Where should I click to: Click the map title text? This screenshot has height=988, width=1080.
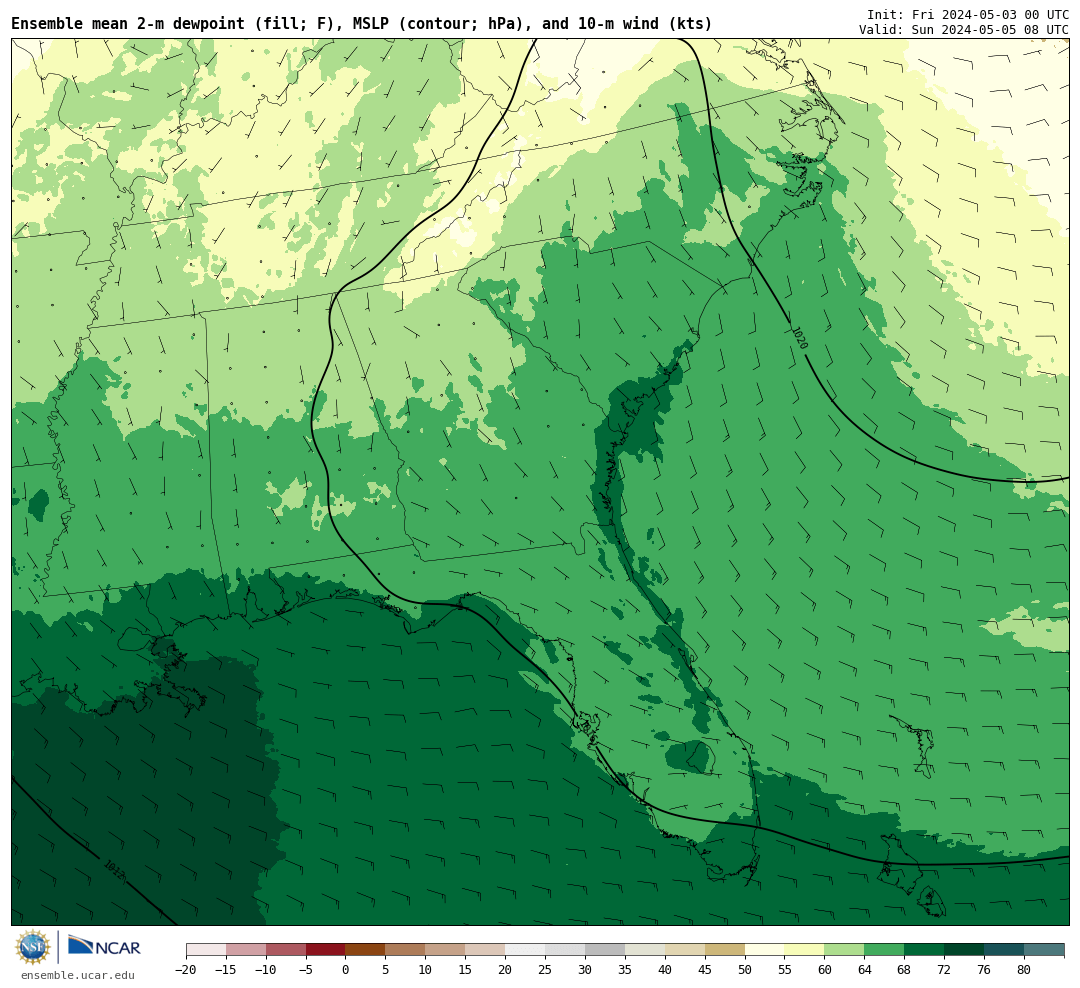(x=362, y=24)
